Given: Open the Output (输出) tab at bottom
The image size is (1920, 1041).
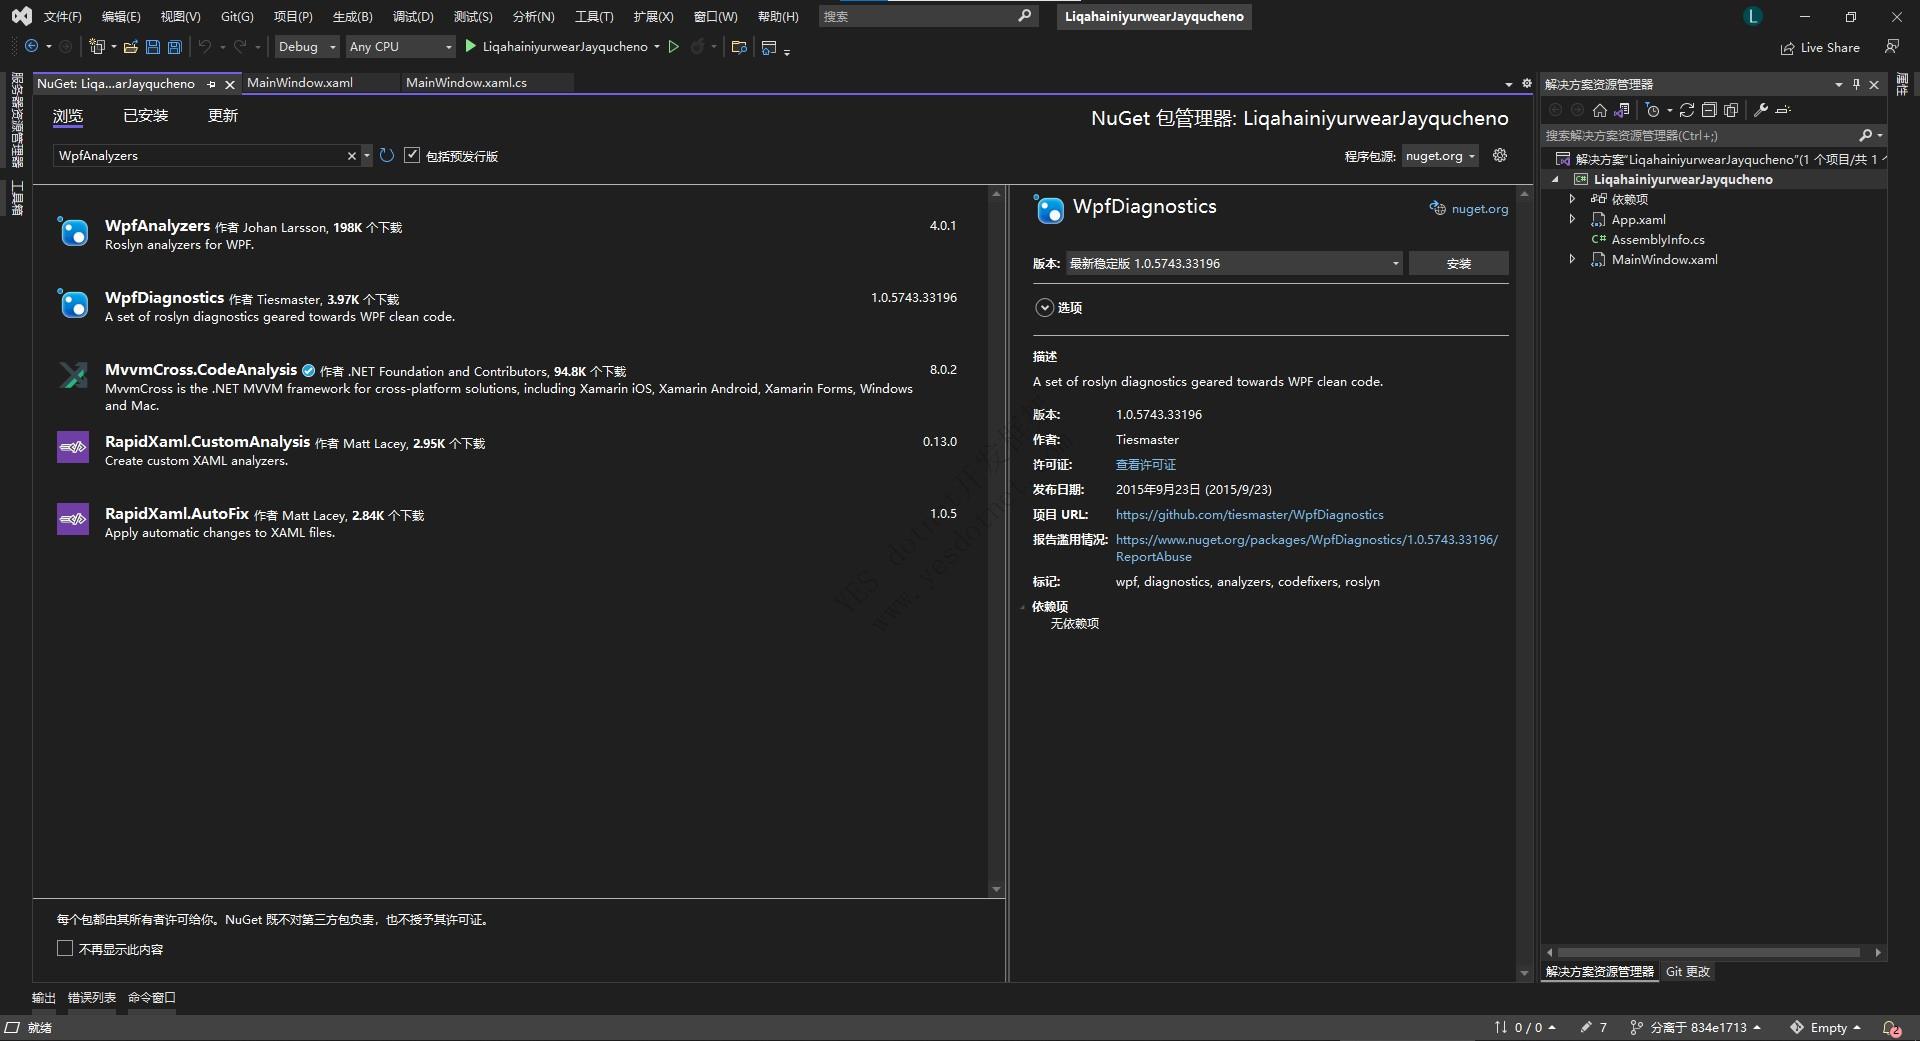Looking at the screenshot, I should [x=44, y=997].
